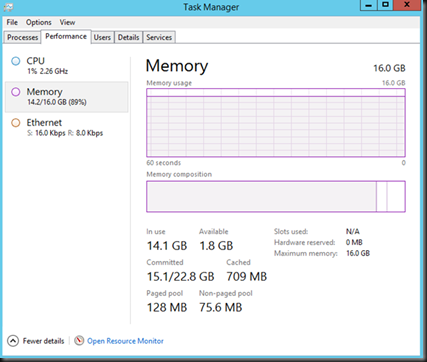Switch to the Performance tab
Image resolution: width=427 pixels, height=362 pixels.
(x=66, y=36)
